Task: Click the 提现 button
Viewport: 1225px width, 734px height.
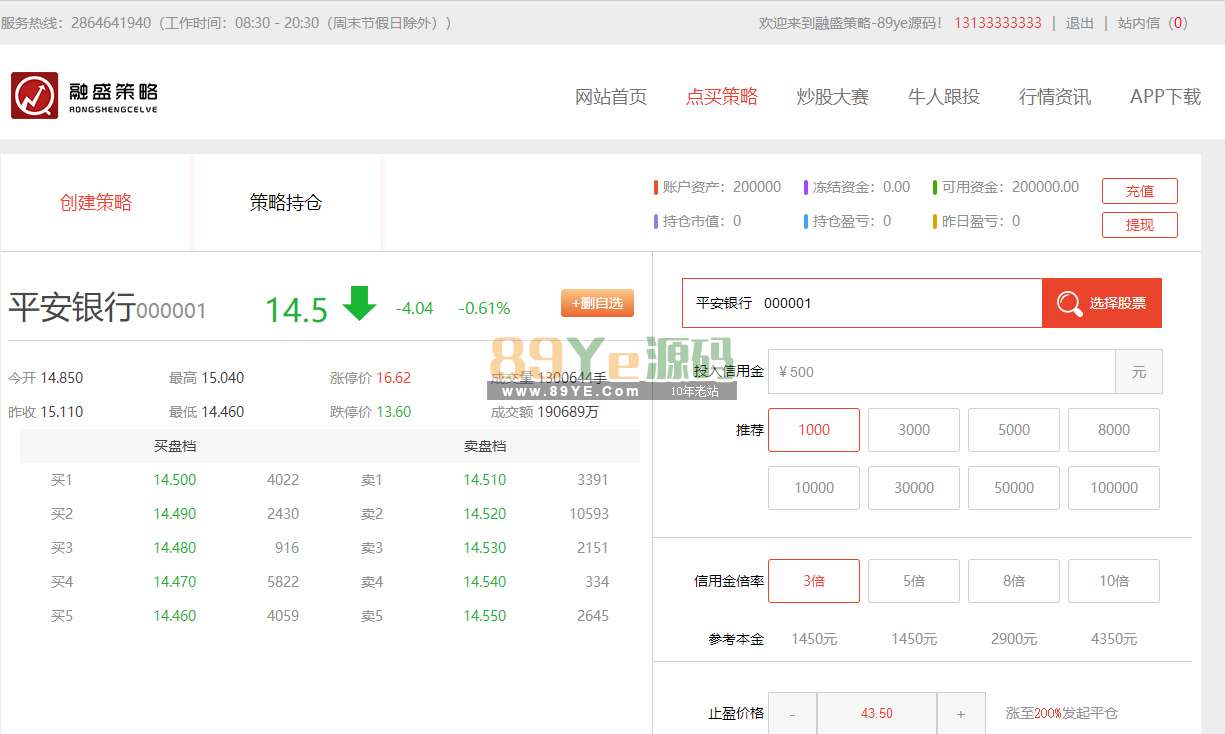Action: (1140, 225)
